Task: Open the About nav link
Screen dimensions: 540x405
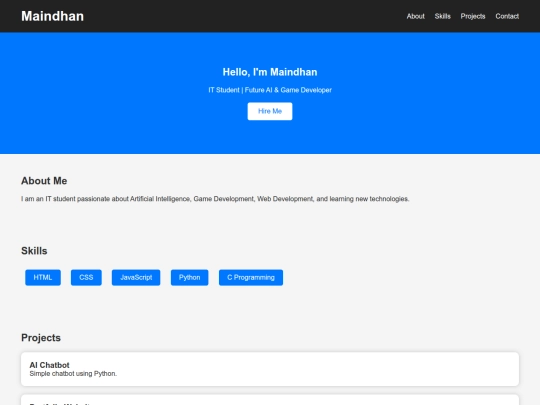Action: click(415, 16)
